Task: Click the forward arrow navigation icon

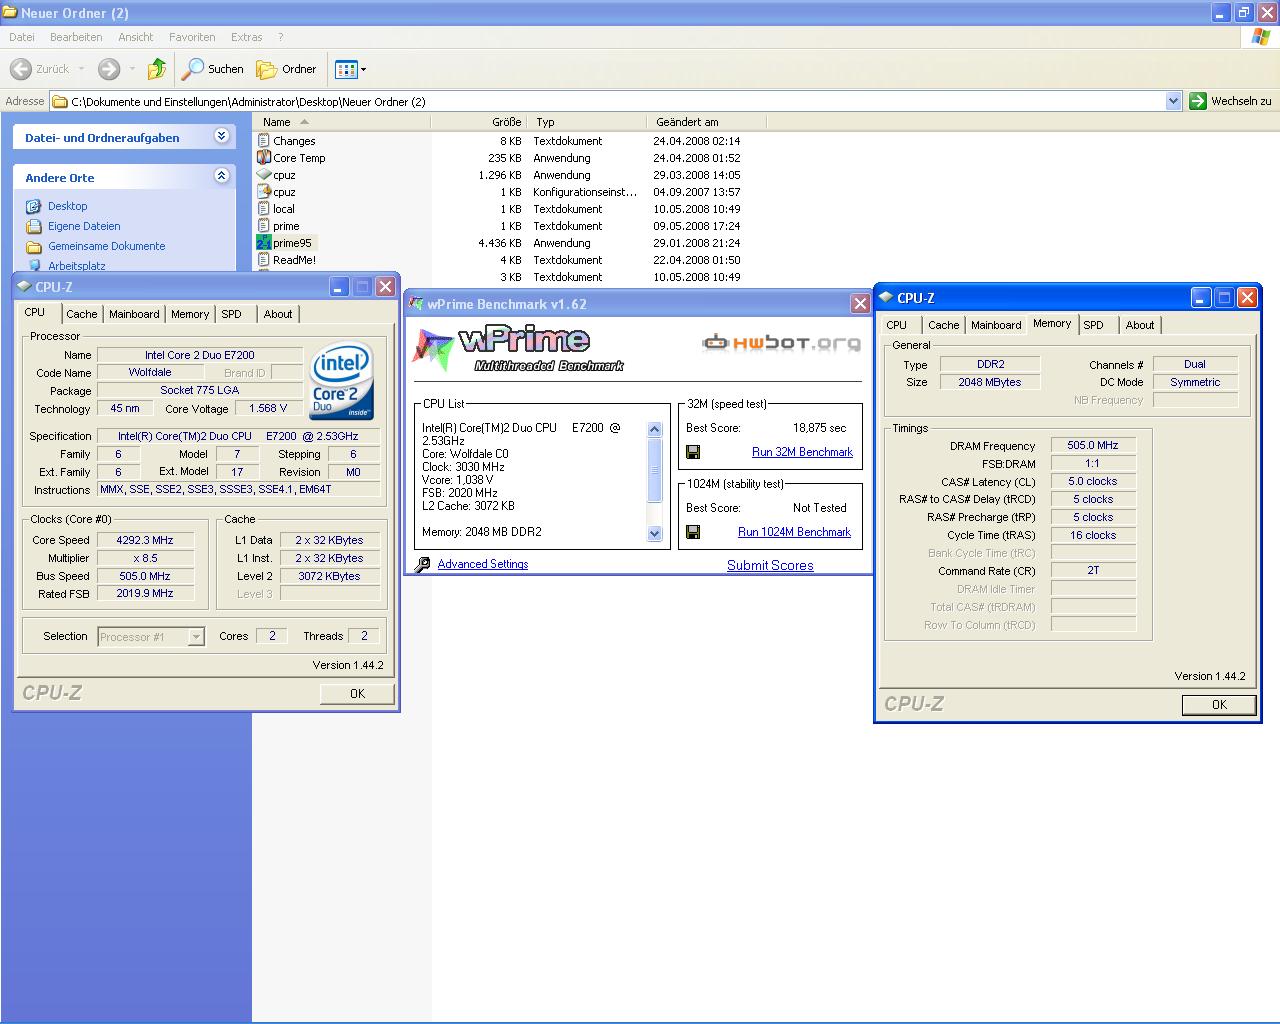Action: [109, 69]
